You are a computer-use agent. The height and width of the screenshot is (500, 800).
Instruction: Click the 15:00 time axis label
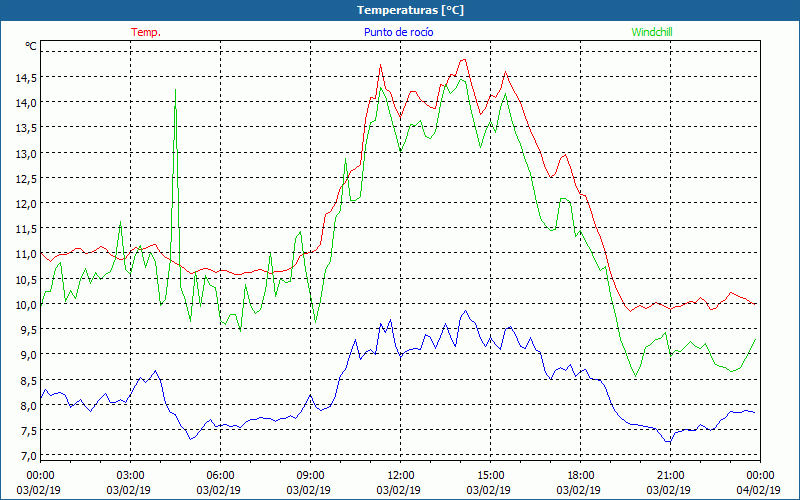pyautogui.click(x=491, y=476)
